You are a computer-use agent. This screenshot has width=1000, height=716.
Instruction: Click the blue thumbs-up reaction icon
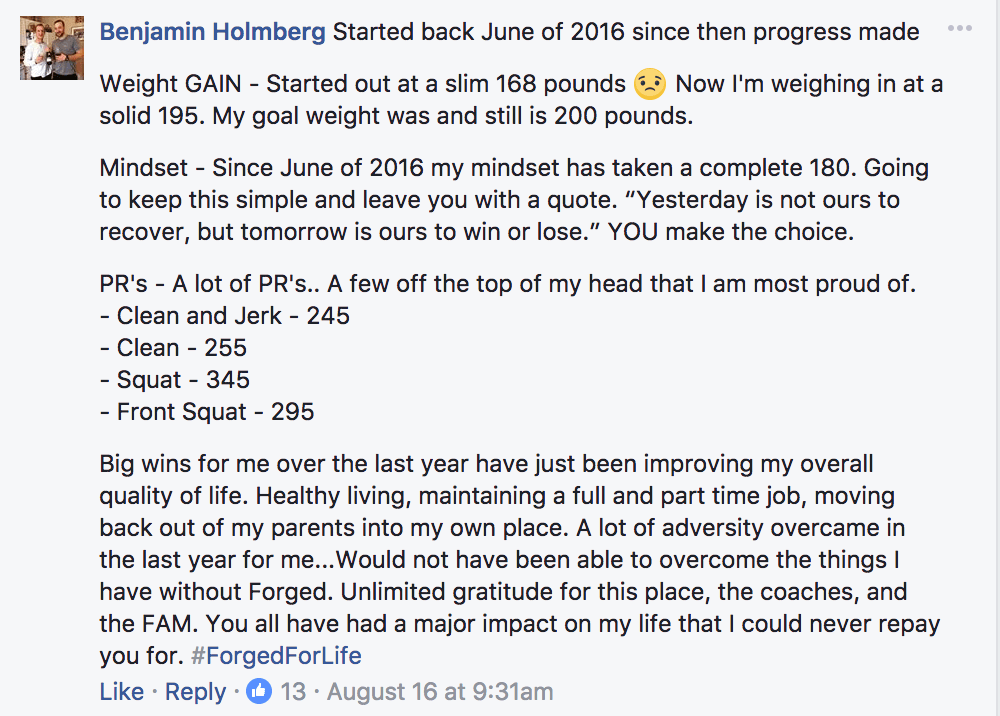click(x=259, y=691)
